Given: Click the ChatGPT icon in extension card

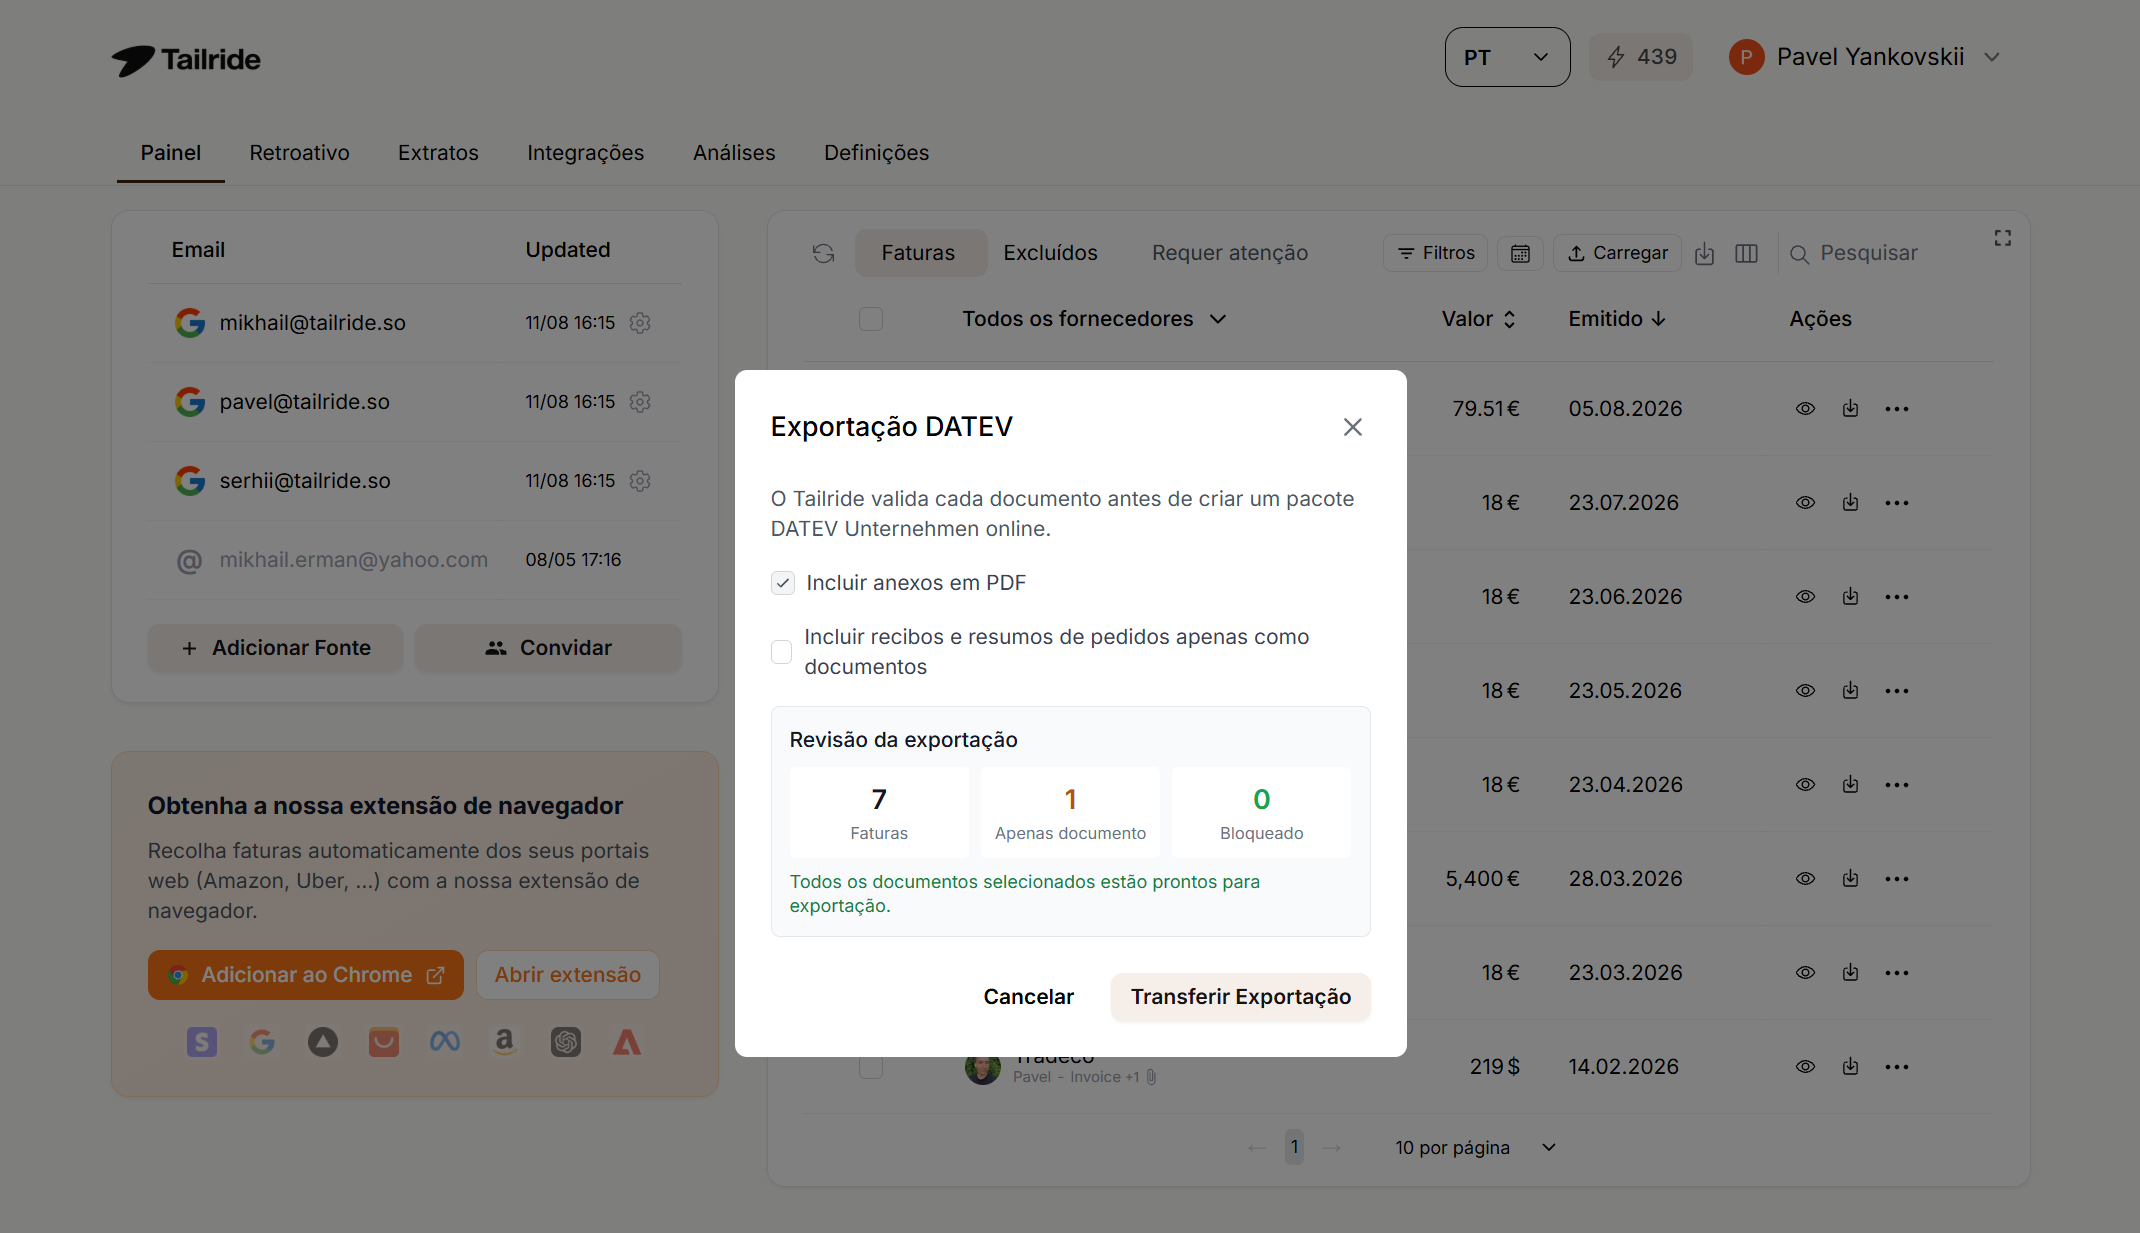Looking at the screenshot, I should coord(566,1042).
